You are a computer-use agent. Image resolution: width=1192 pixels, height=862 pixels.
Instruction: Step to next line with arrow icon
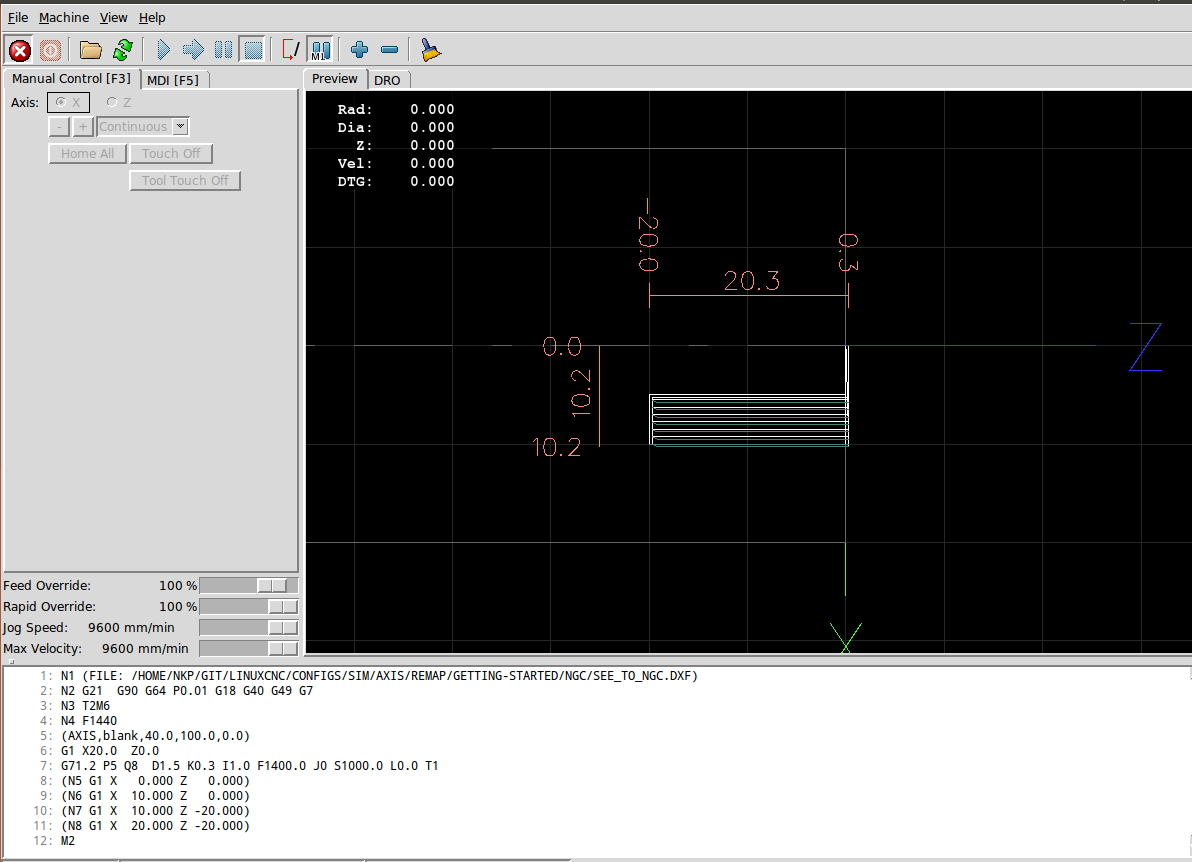point(193,49)
